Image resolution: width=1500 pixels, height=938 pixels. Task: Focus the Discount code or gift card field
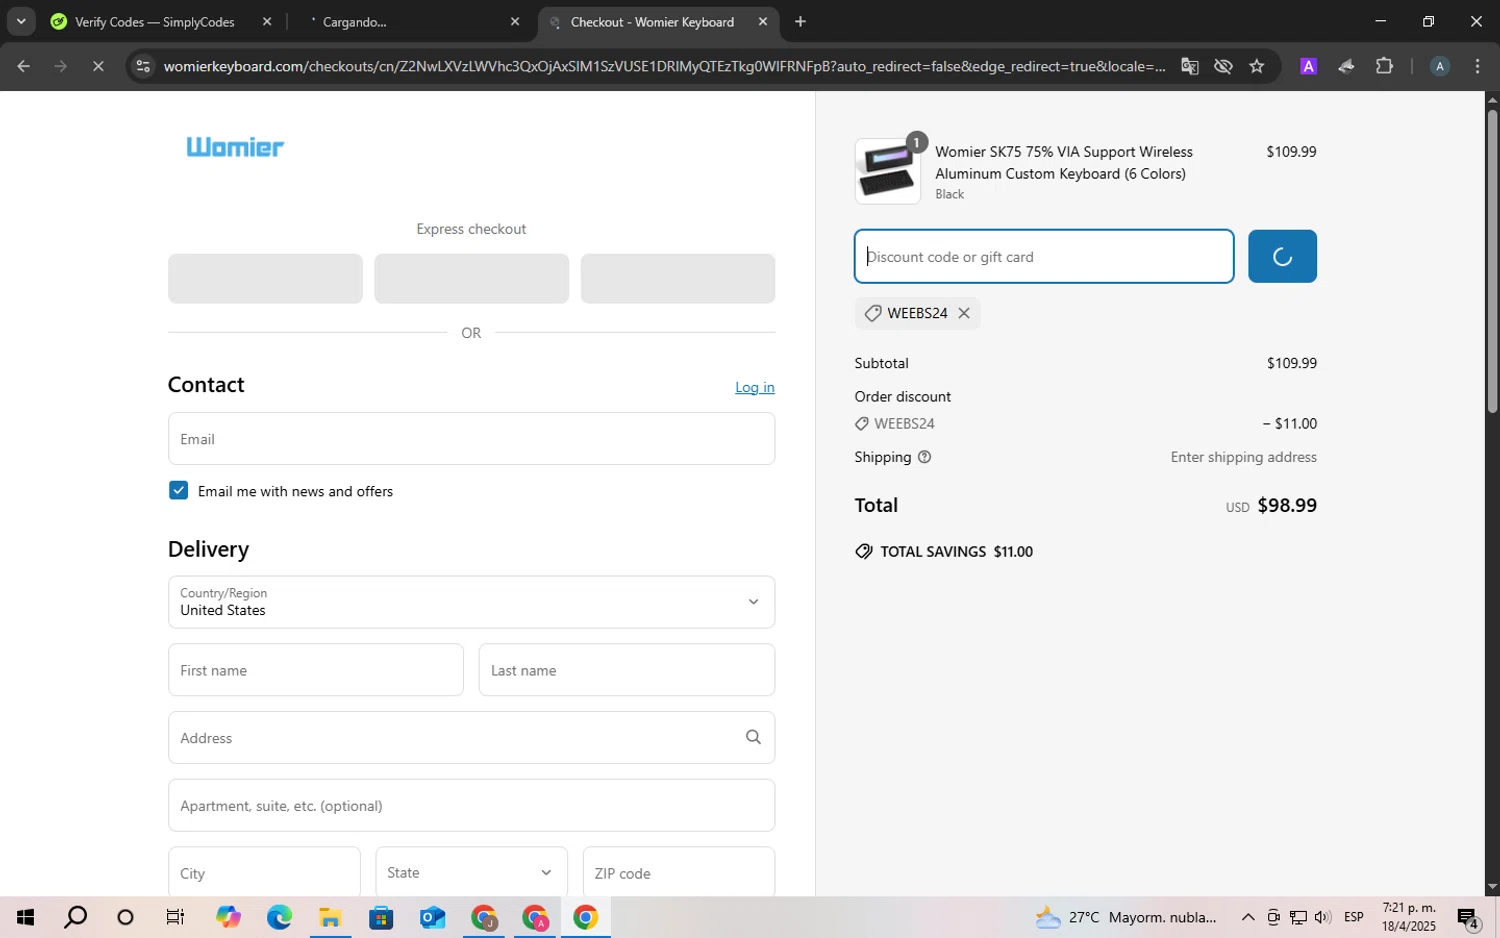[1044, 256]
